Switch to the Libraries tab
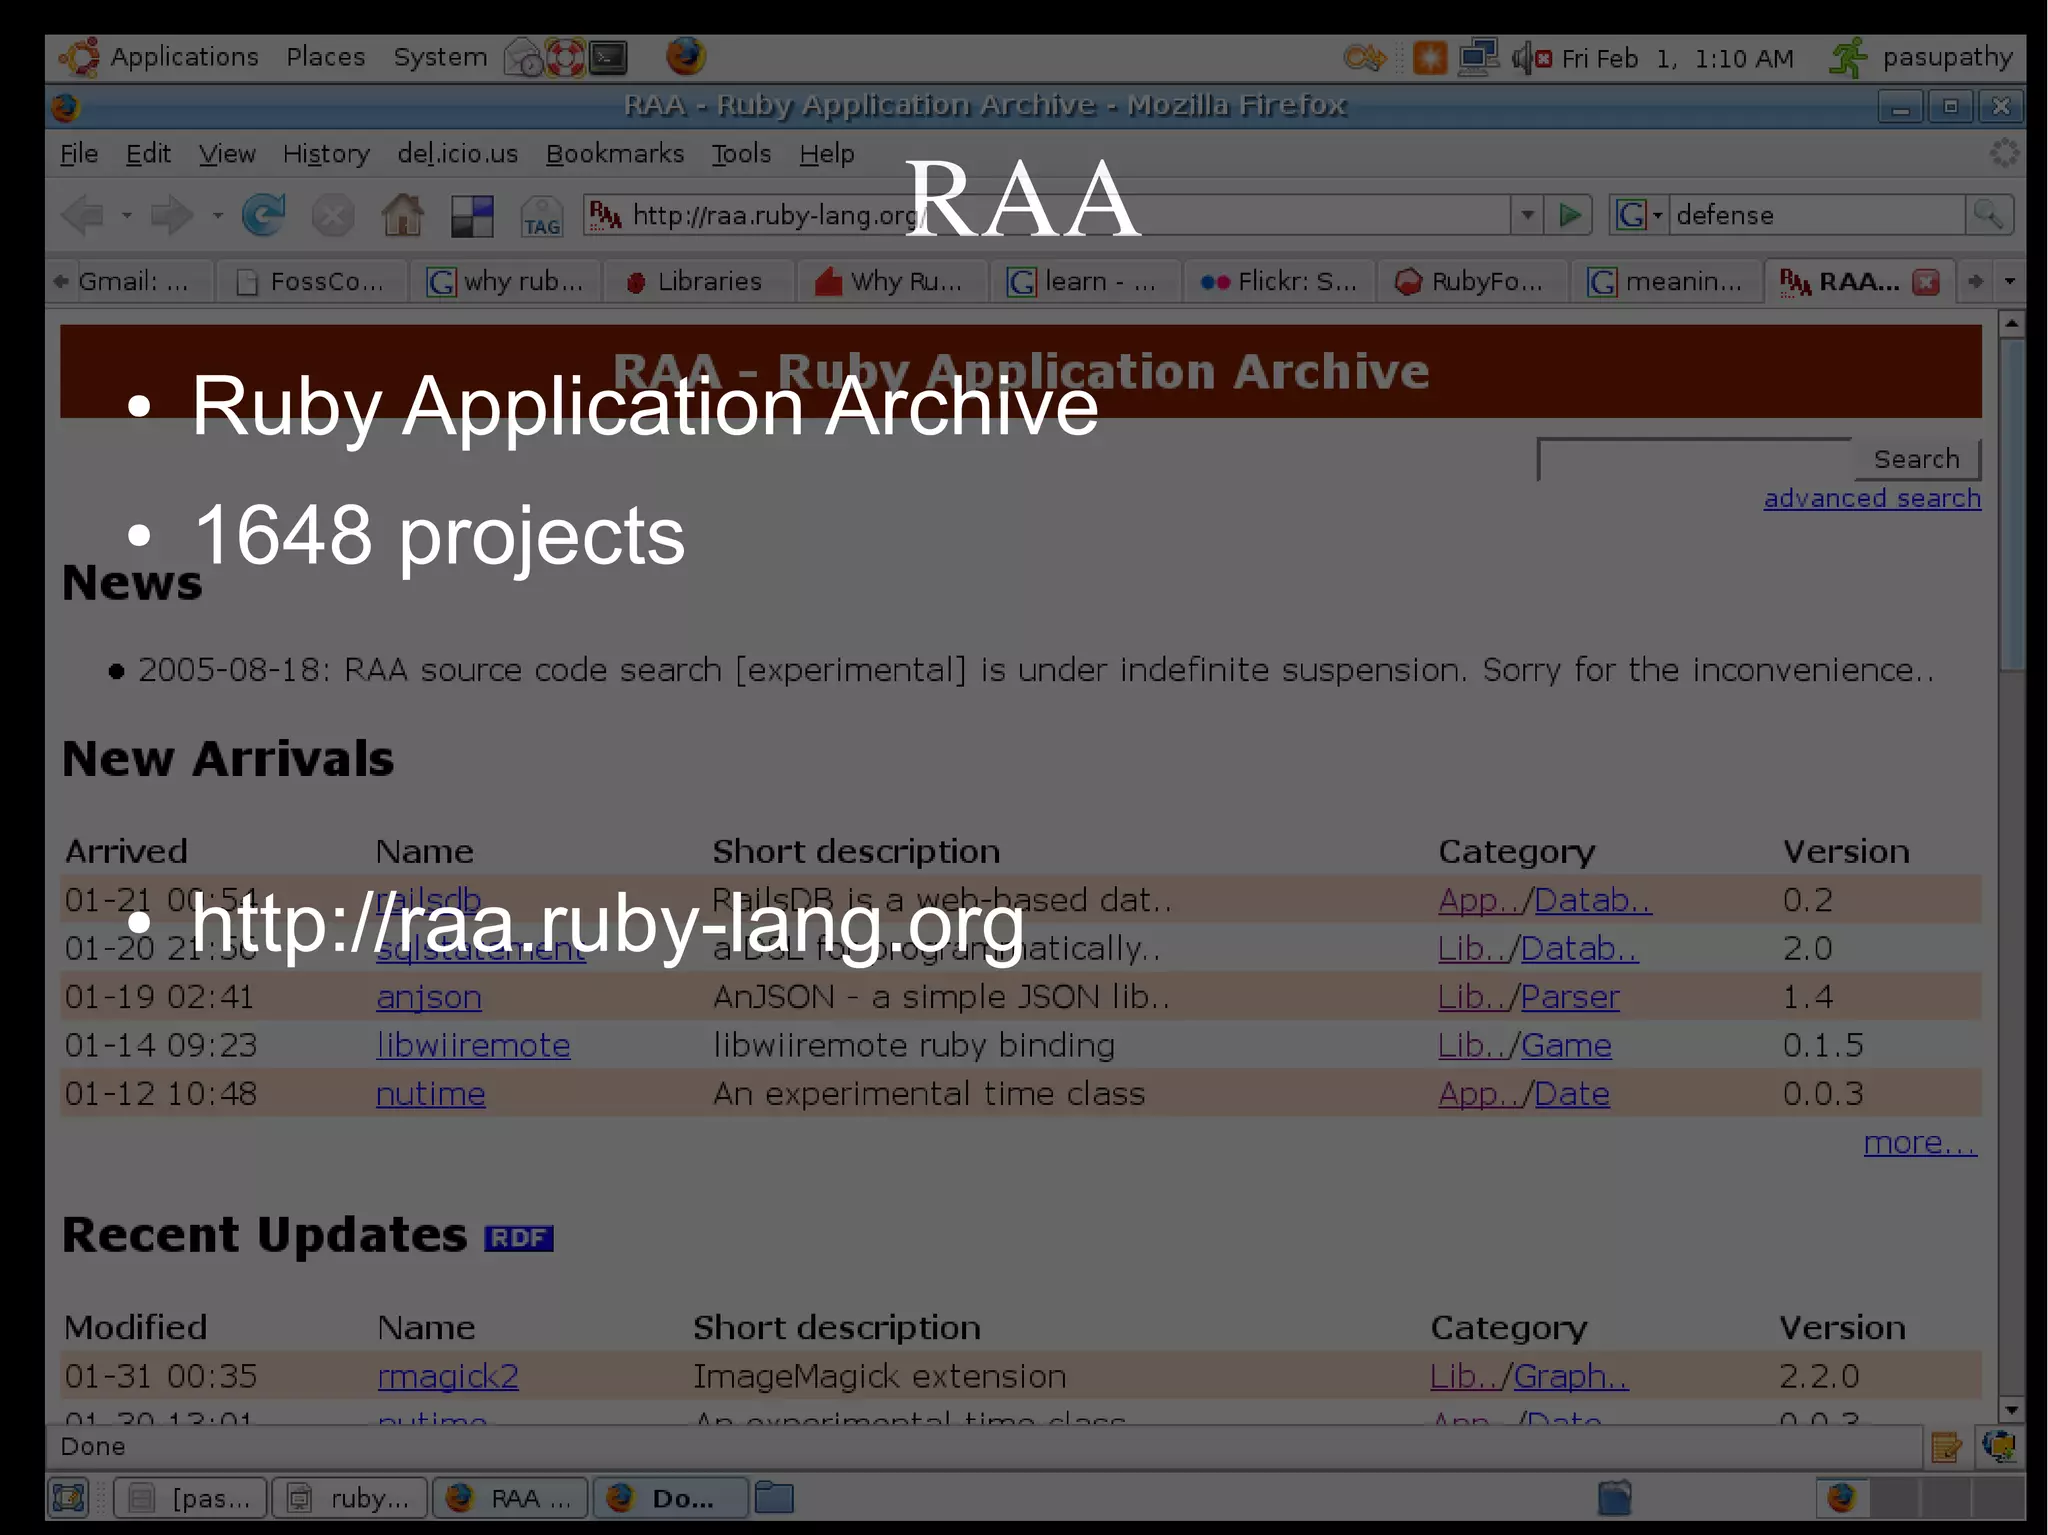Viewport: 2048px width, 1535px height. [x=698, y=282]
